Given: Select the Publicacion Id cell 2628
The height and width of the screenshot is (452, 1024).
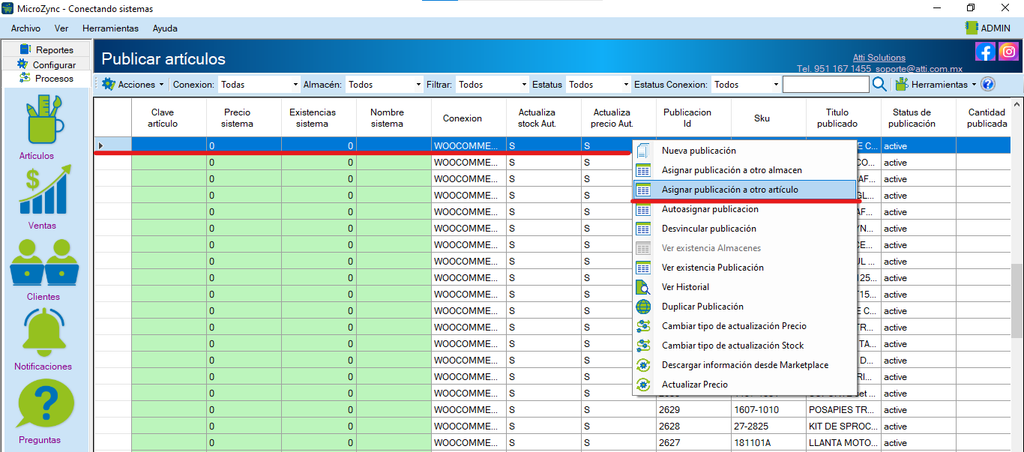Looking at the screenshot, I should 694,426.
